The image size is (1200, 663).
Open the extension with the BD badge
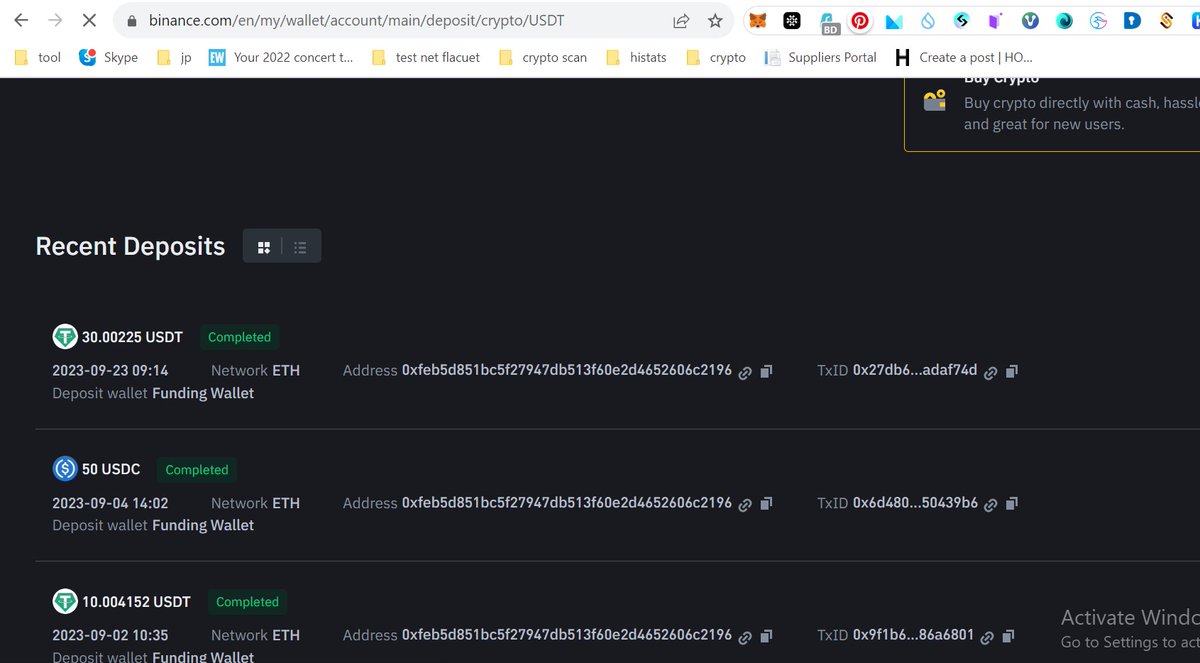coord(828,22)
